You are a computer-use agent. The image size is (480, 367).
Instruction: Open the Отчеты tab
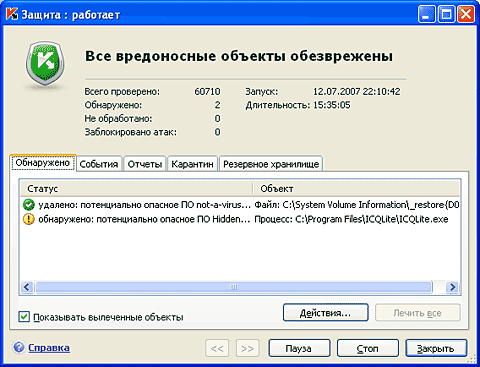pyautogui.click(x=145, y=164)
